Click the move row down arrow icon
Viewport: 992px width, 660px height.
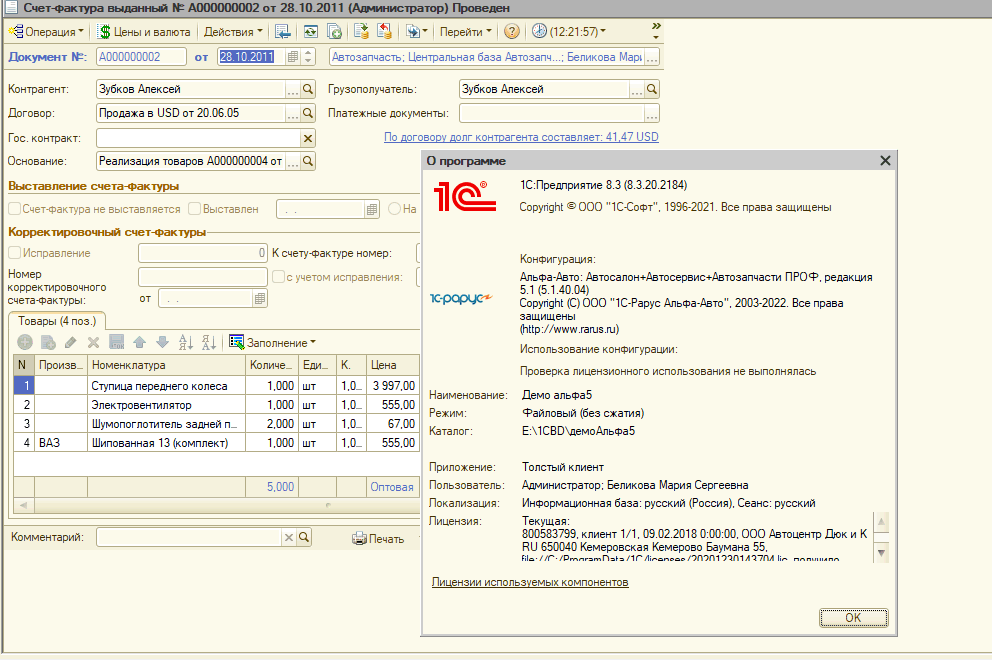163,342
